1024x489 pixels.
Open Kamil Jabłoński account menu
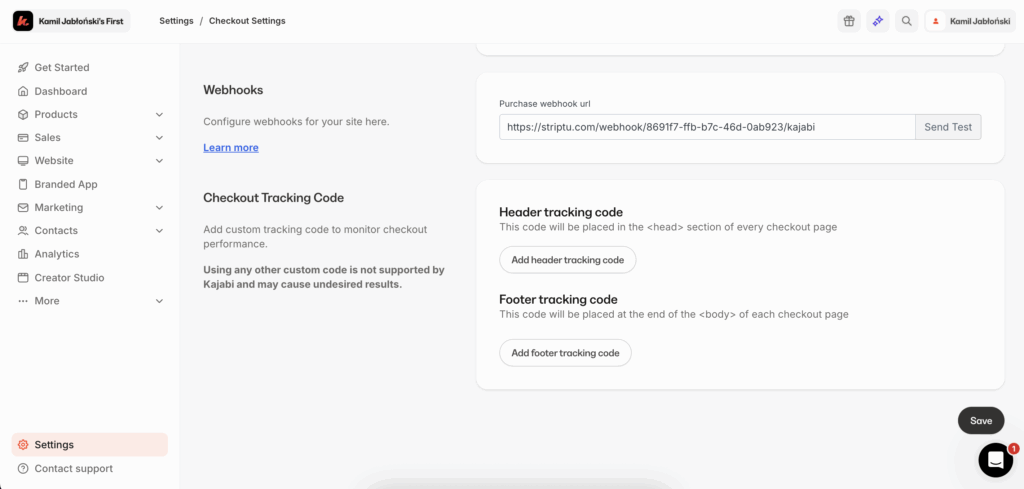click(966, 21)
